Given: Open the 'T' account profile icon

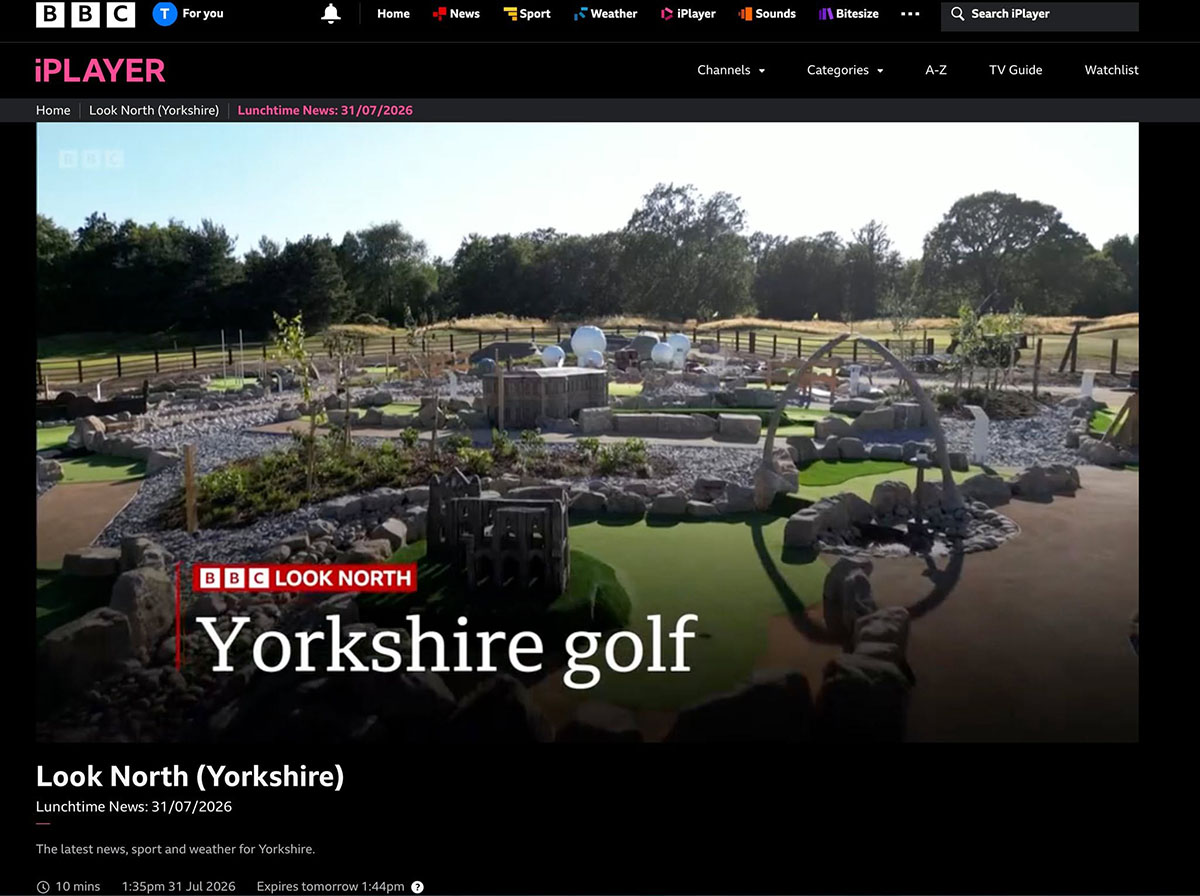Looking at the screenshot, I should coord(164,14).
